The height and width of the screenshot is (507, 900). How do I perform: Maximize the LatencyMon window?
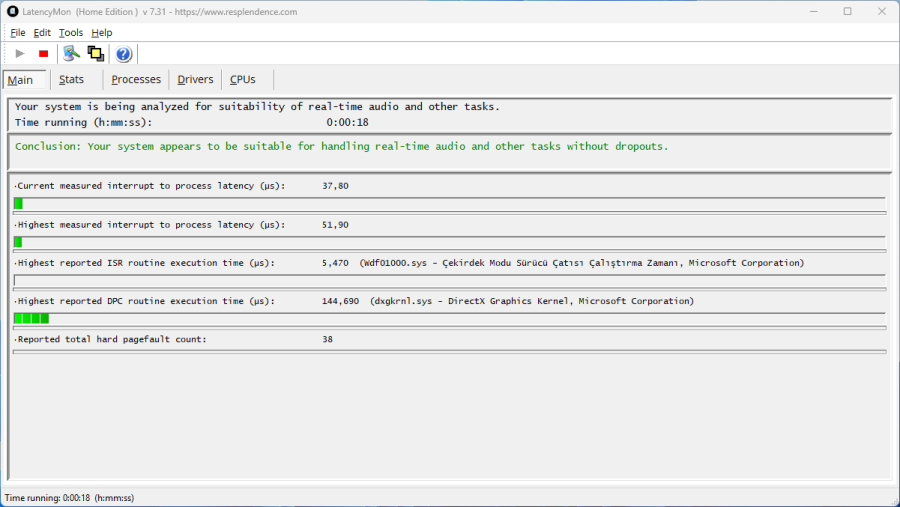[x=847, y=11]
